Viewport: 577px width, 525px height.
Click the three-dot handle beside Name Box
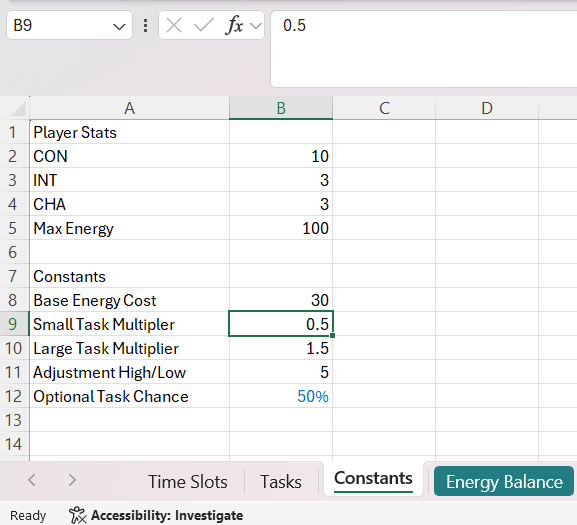[x=146, y=25]
